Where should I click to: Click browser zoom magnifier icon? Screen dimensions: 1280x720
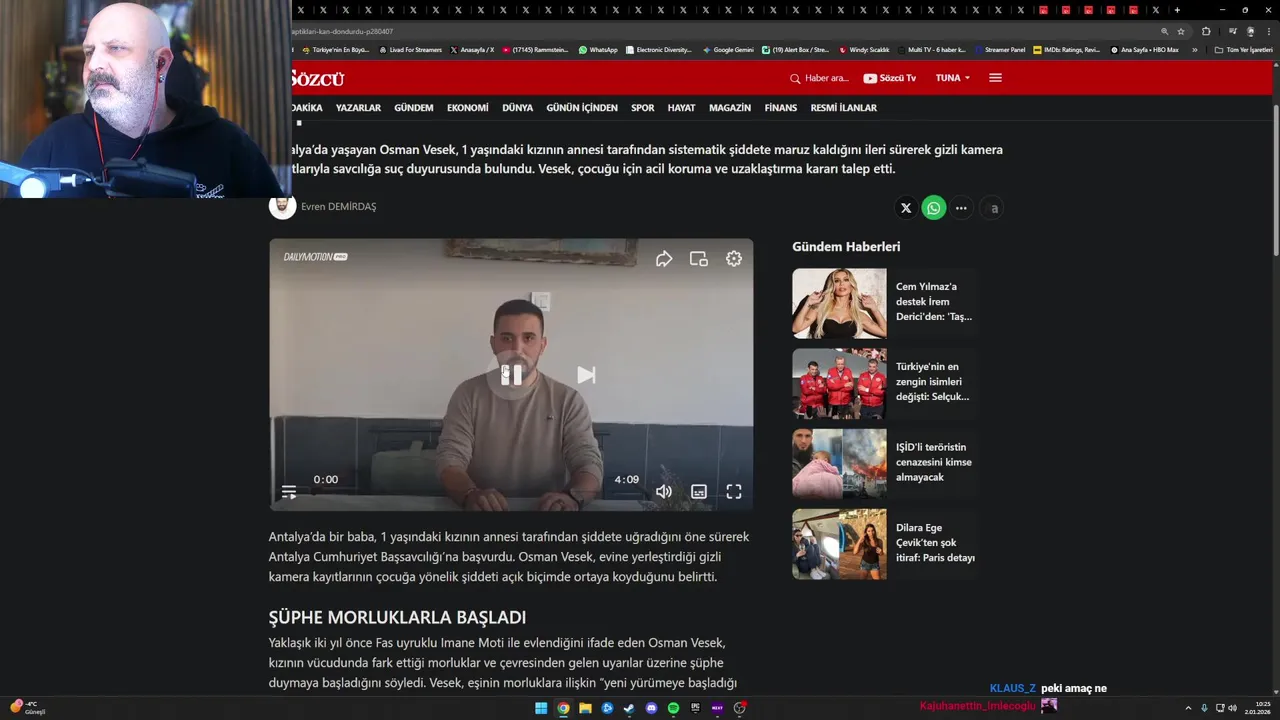(x=1164, y=31)
